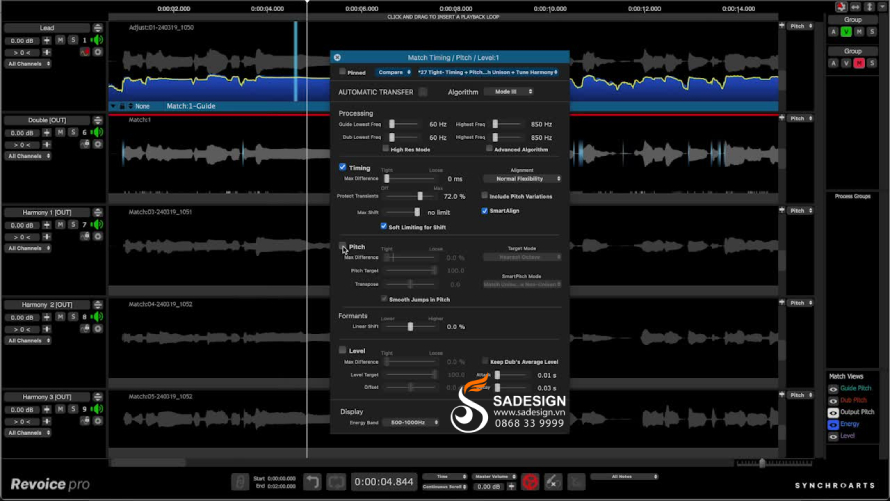Click the Lead track collapse handle icon
This screenshot has height=501, width=890.
pos(98,28)
